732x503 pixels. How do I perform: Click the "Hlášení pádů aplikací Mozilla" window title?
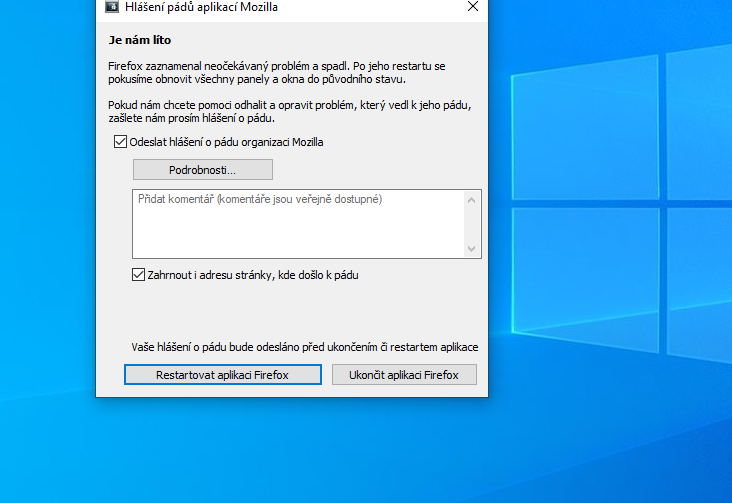coord(201,6)
